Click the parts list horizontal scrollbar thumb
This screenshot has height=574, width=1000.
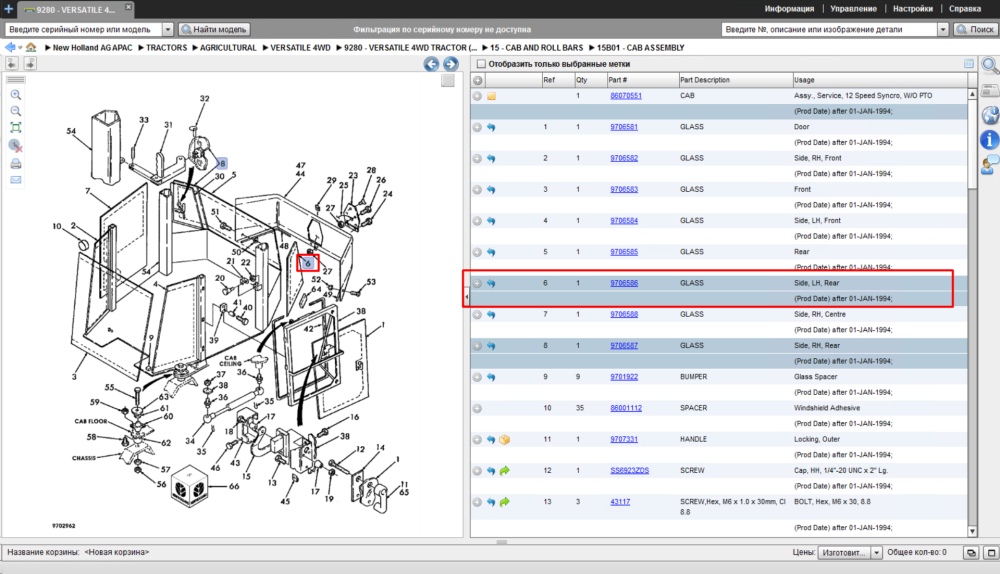[502, 542]
